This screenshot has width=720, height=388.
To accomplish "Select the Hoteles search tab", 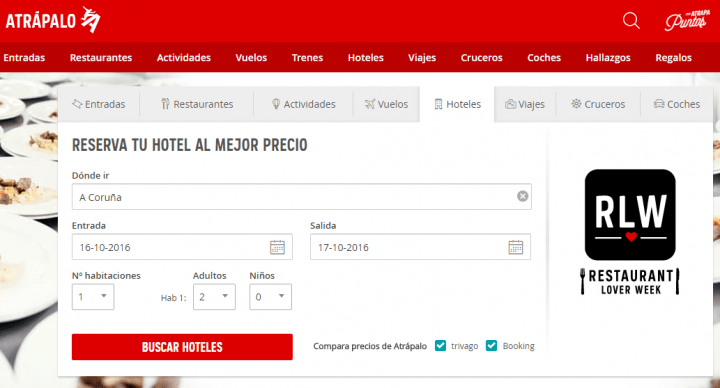I will click(x=457, y=104).
